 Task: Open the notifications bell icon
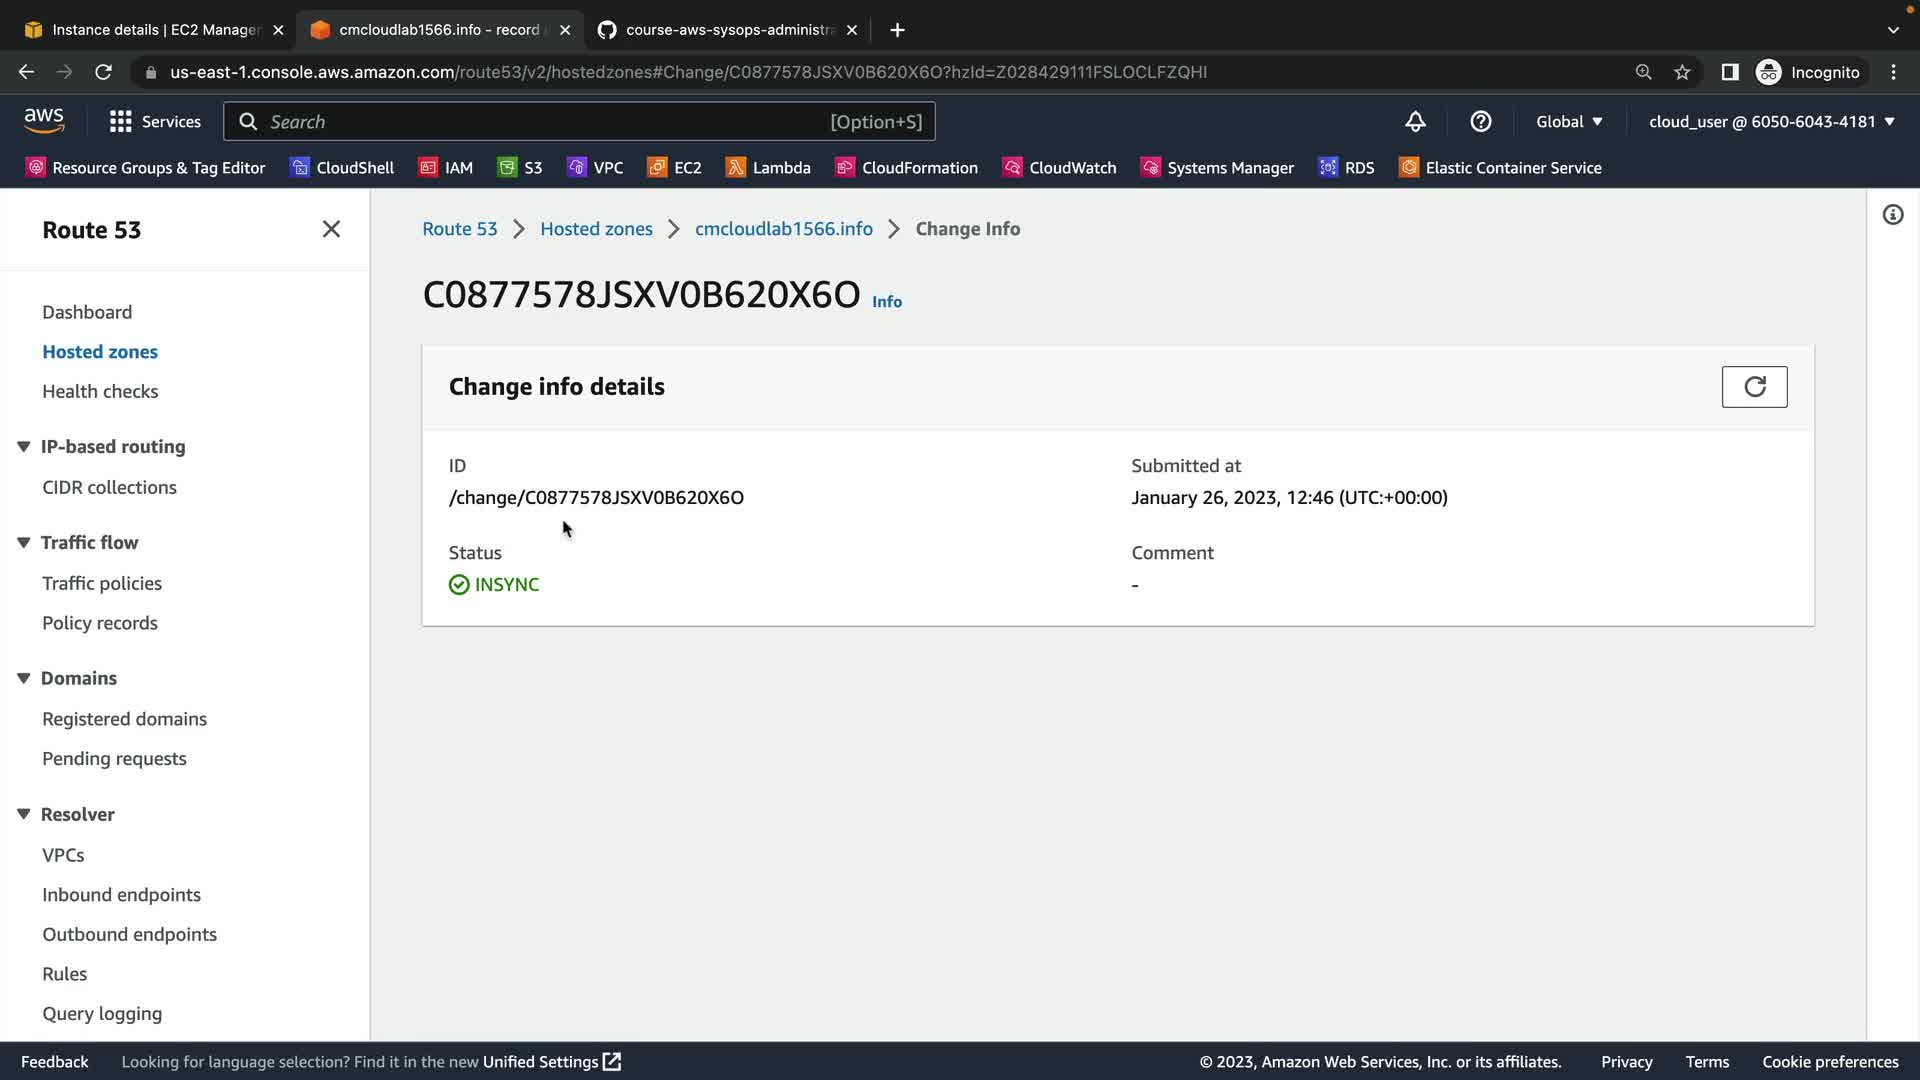pyautogui.click(x=1415, y=122)
